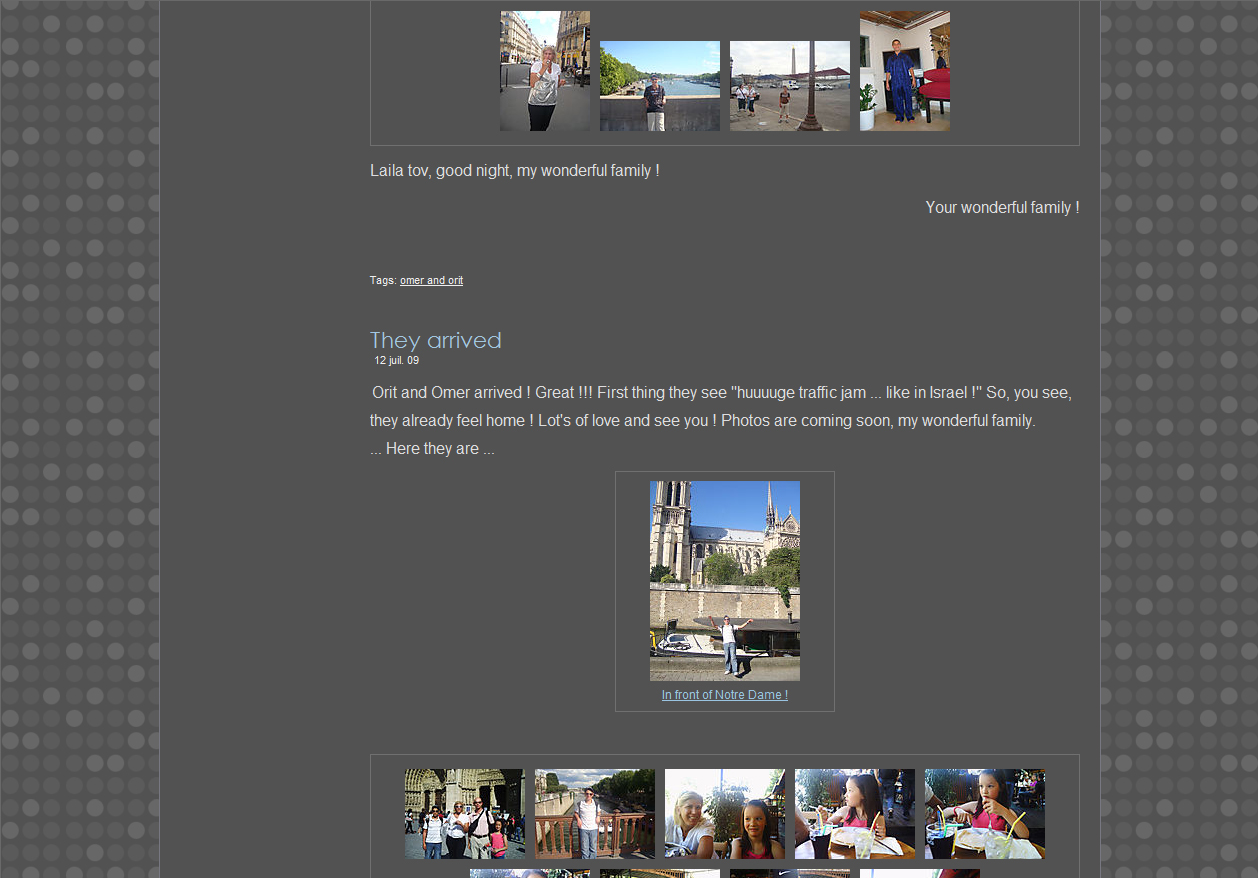
Task: Click the 'Laila tov, good night' text line
Action: [514, 171]
